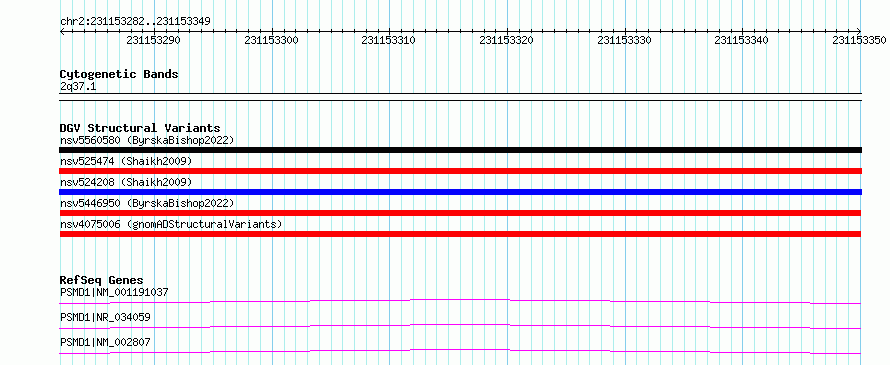Select transcript label PSMD1|NM_001191037
Screen dimensions: 890x365
point(114,292)
